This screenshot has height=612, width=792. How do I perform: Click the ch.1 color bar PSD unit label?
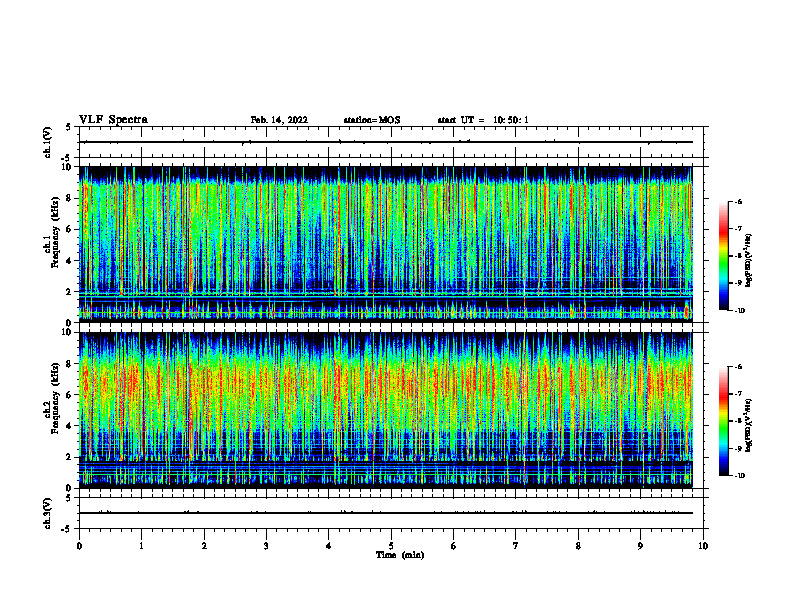pos(749,261)
